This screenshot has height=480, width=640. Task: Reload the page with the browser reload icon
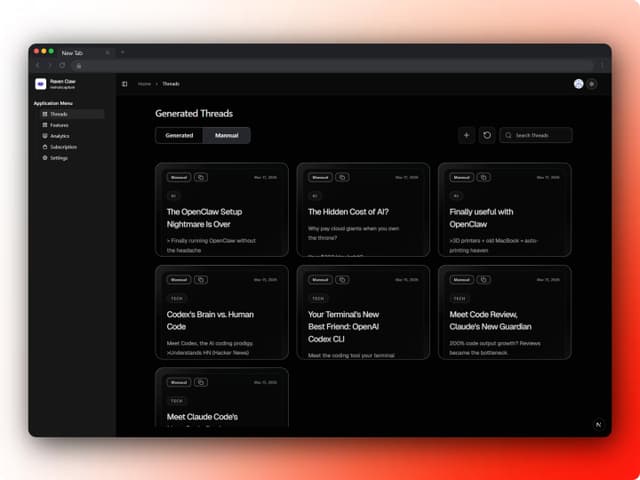[62, 65]
